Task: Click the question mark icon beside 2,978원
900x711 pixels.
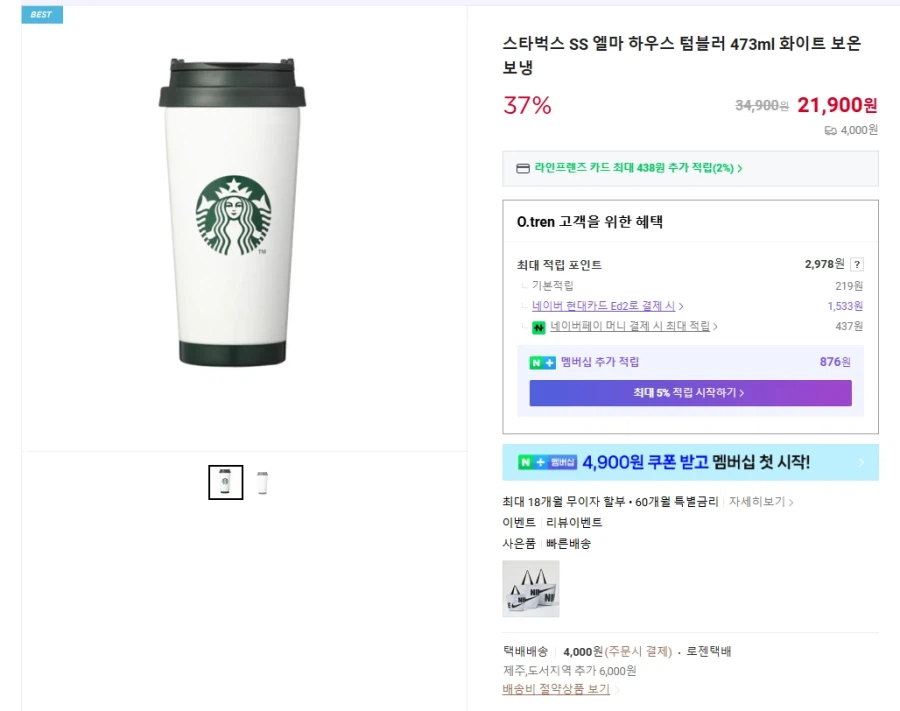Action: (x=857, y=264)
